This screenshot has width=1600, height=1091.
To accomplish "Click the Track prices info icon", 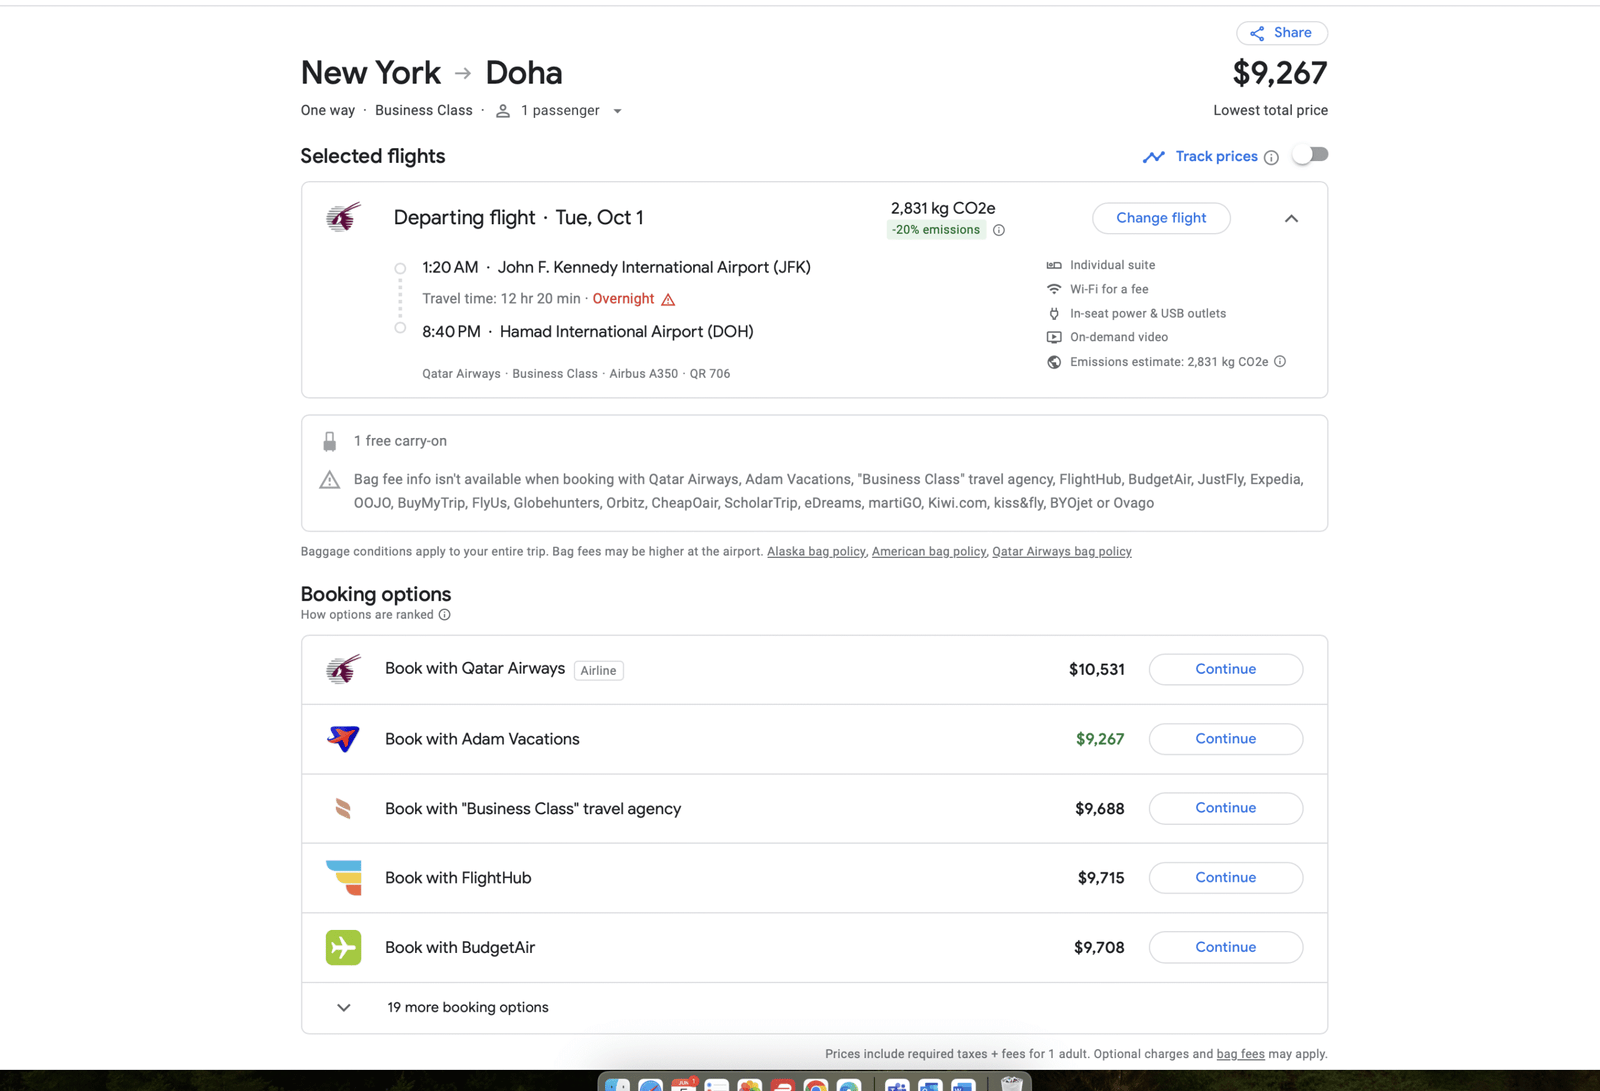I will pos(1271,157).
